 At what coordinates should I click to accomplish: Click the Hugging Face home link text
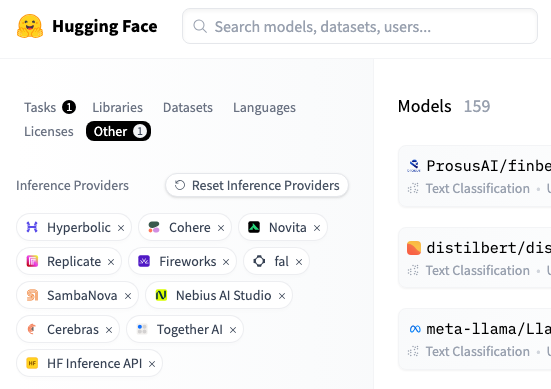click(x=105, y=26)
